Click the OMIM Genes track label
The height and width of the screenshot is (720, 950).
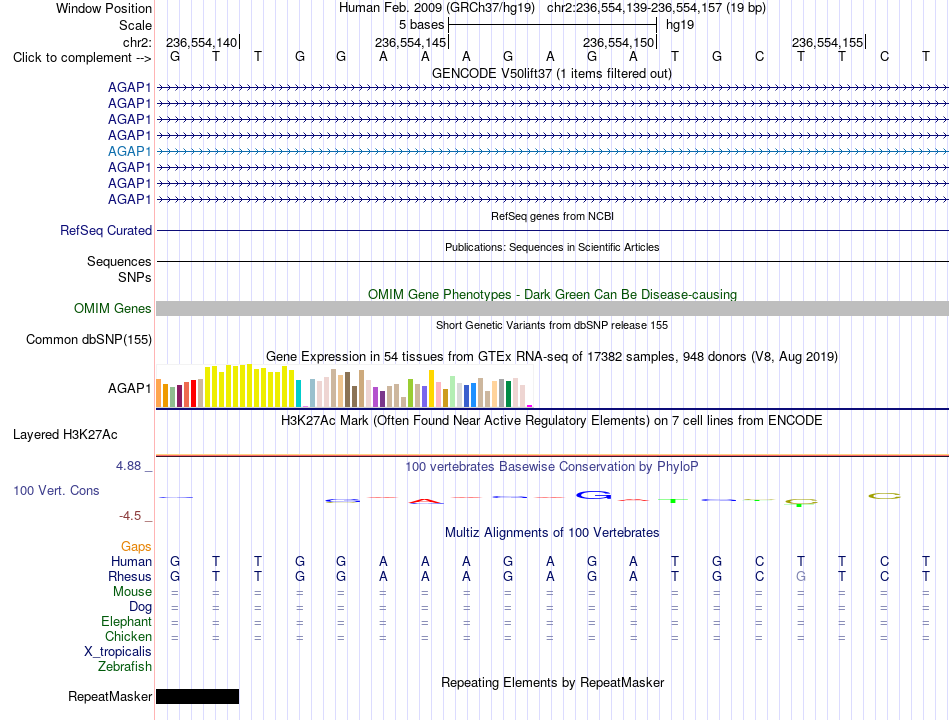click(x=113, y=308)
